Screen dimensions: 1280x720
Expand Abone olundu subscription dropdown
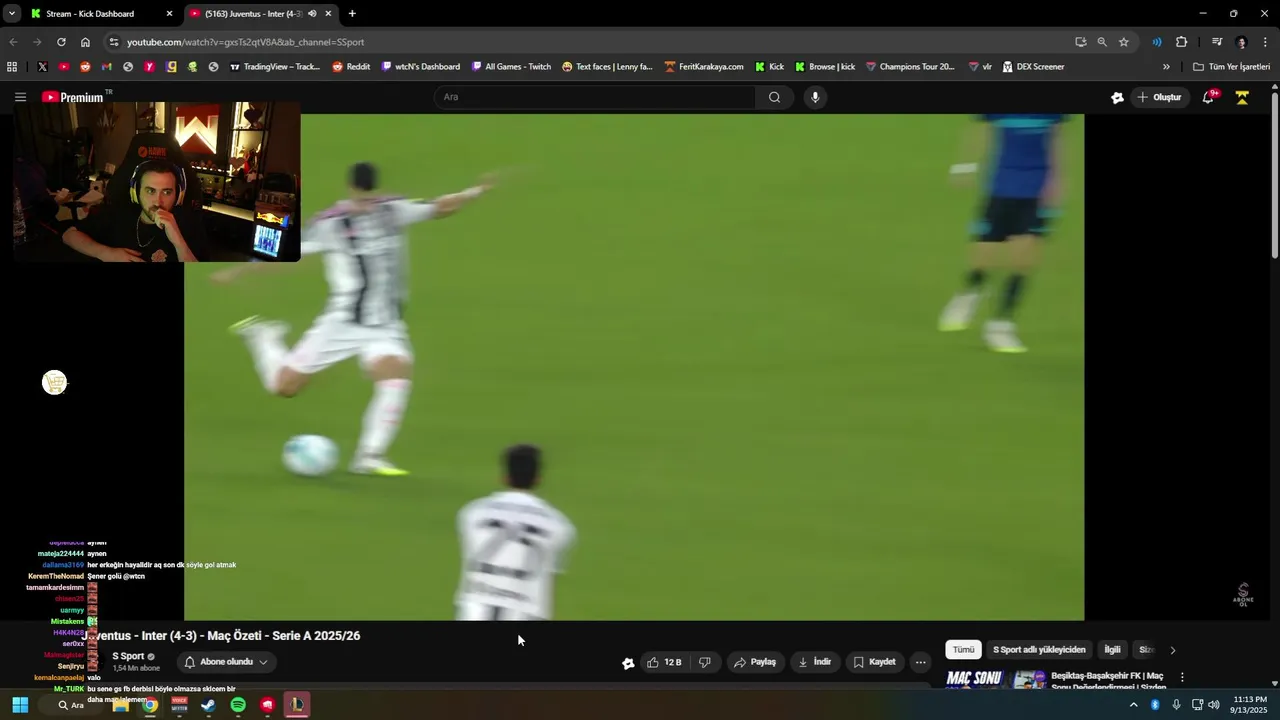point(226,662)
